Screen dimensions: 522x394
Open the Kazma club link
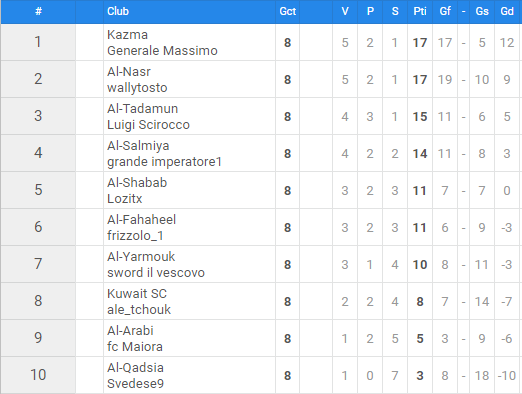127,35
